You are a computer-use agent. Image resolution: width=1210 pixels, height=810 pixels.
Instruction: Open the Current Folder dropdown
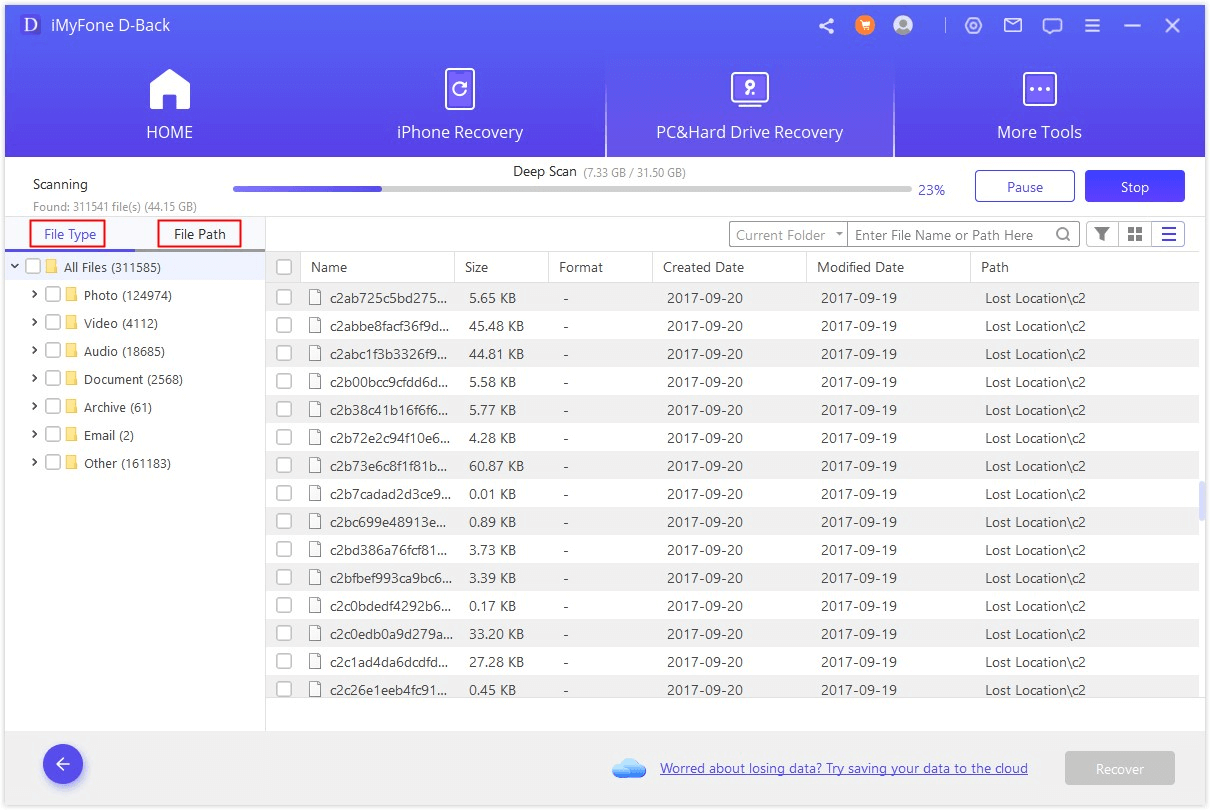(x=788, y=235)
